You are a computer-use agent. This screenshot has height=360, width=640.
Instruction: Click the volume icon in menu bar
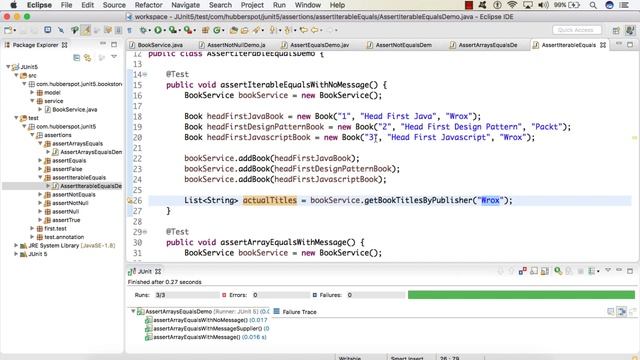[543, 5]
